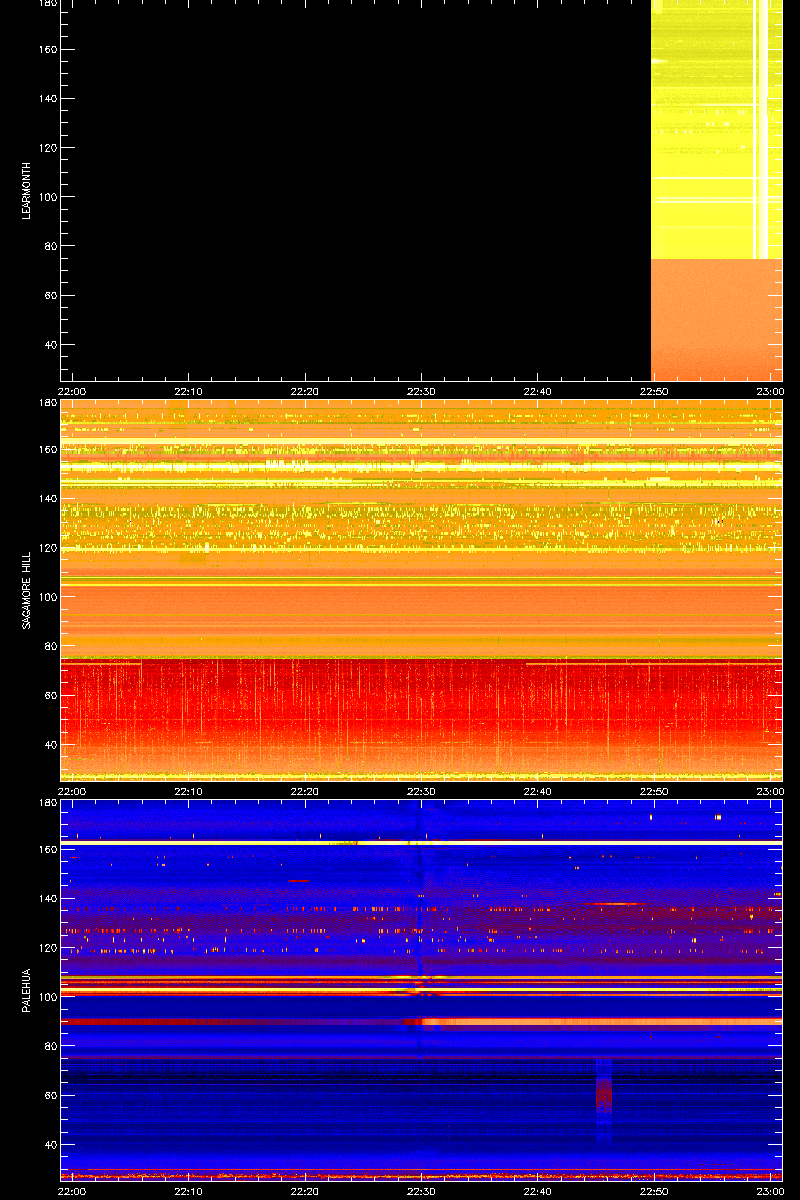Select the 40 frequency label on Learmonth axis
This screenshot has height=1200, width=800.
click(x=50, y=345)
